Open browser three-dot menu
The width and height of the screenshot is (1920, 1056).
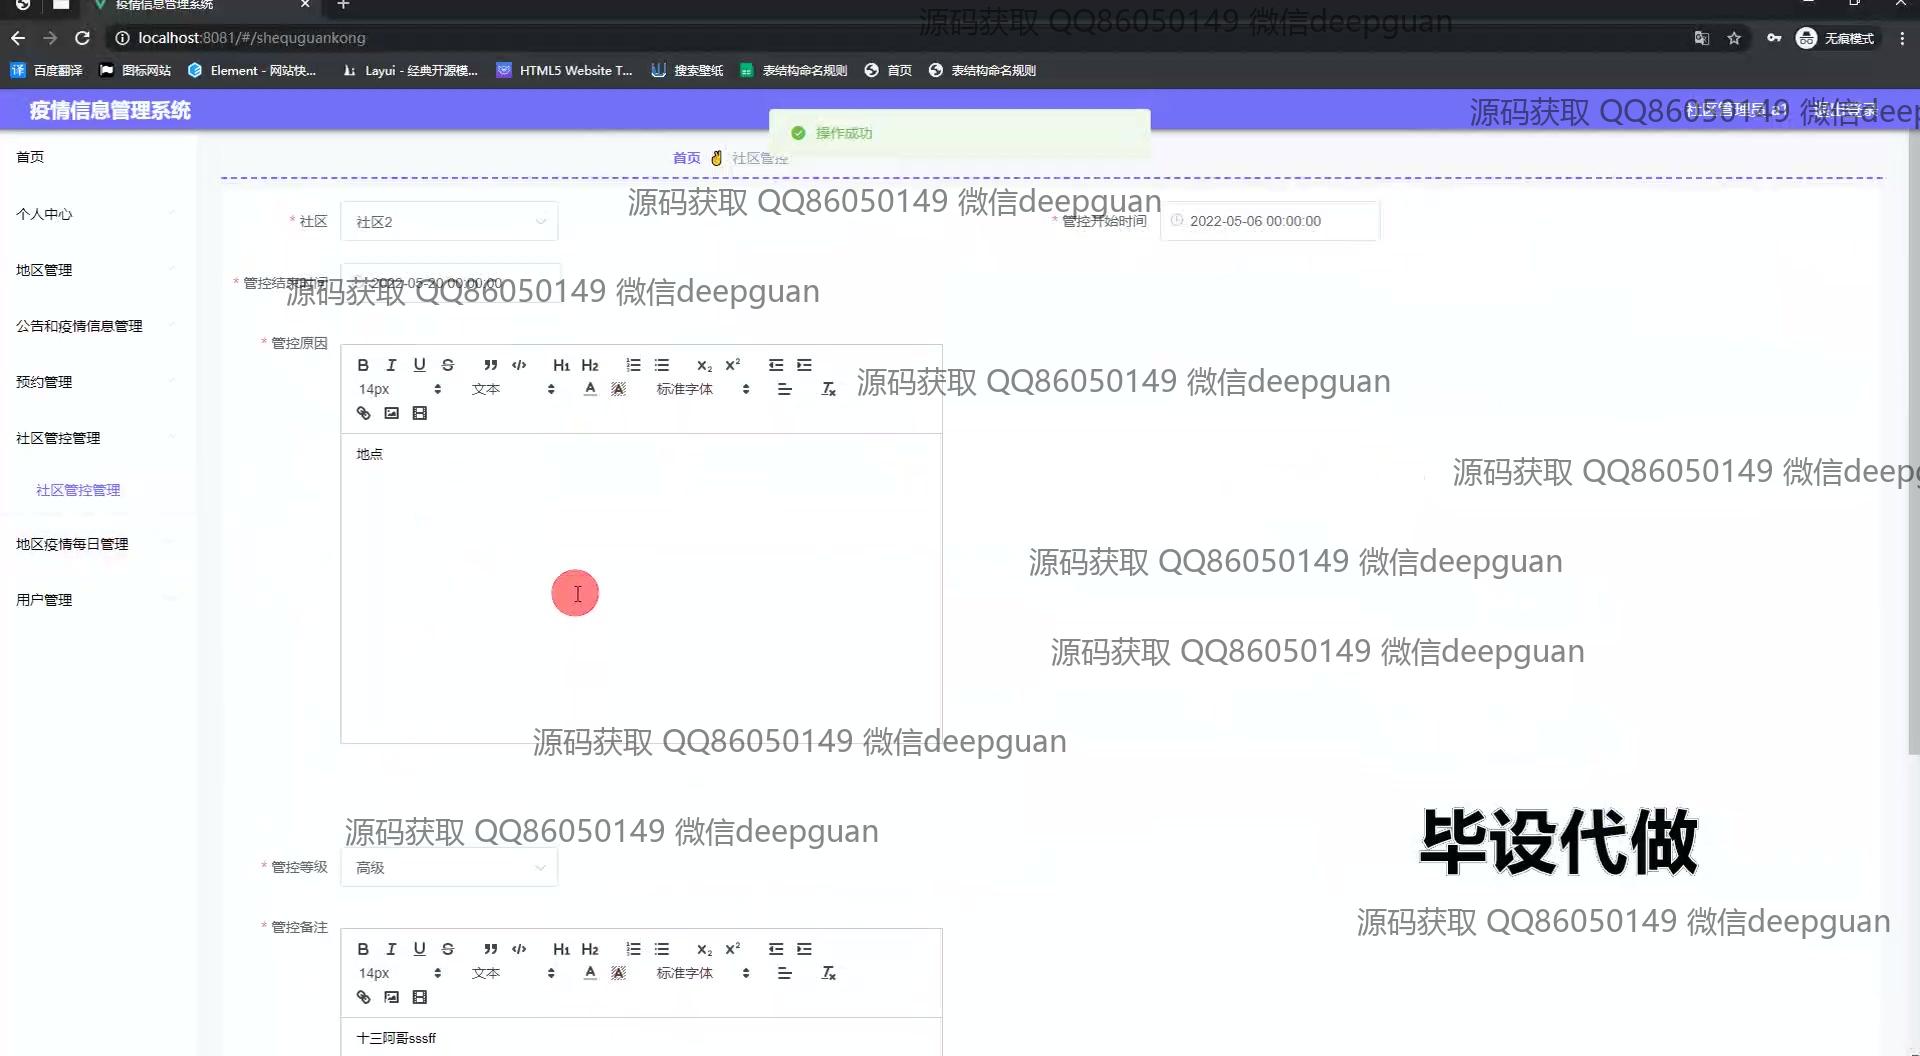pos(1902,38)
